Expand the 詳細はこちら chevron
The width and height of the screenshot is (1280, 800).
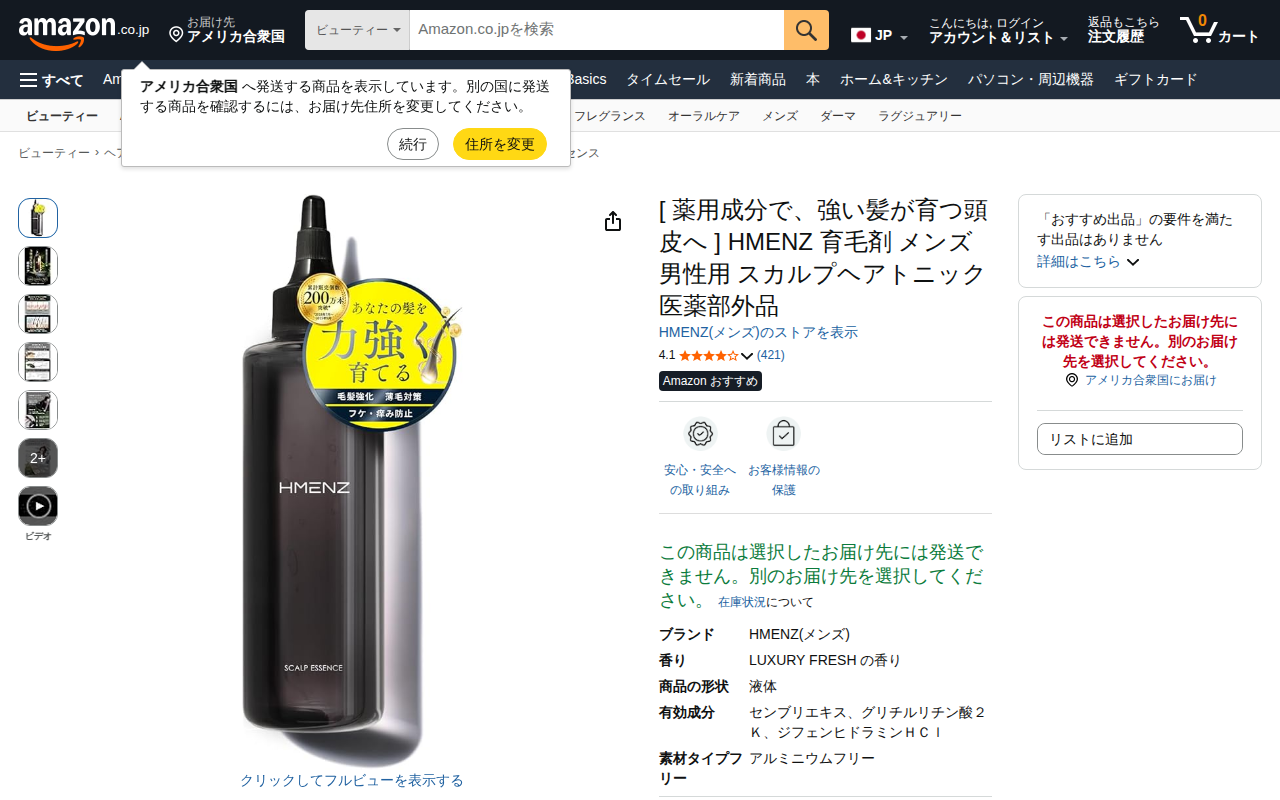[1133, 262]
